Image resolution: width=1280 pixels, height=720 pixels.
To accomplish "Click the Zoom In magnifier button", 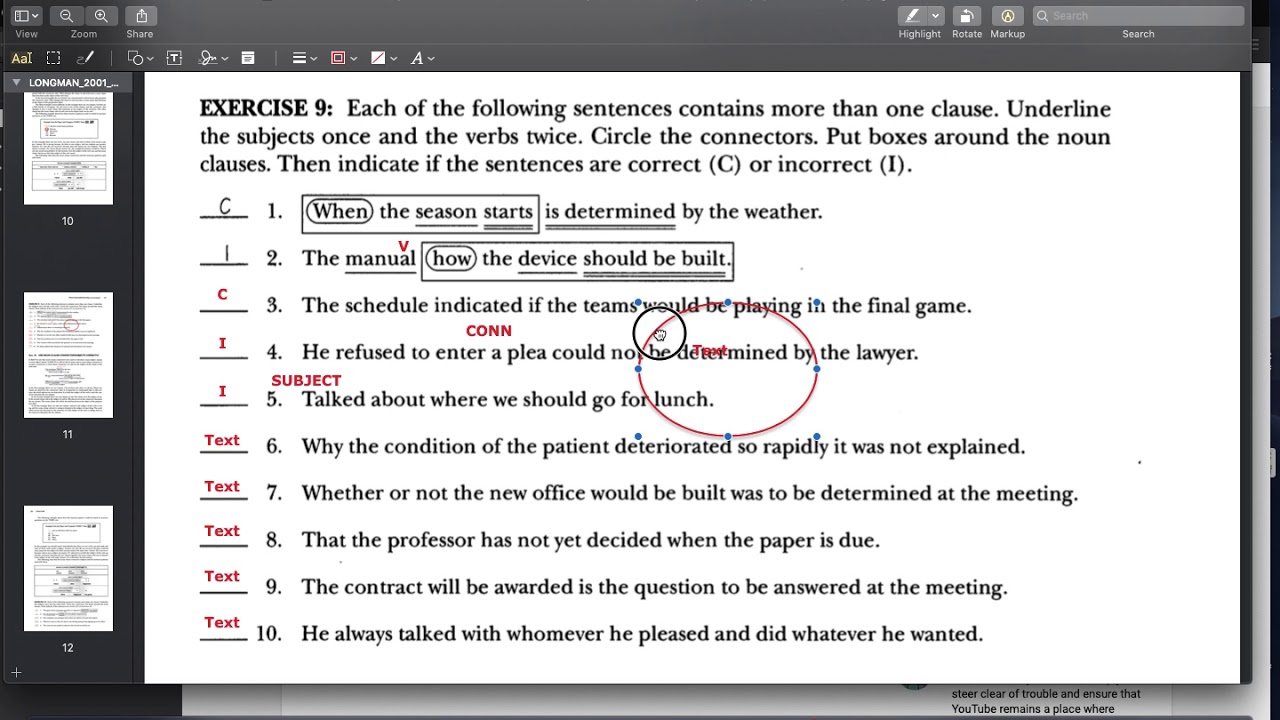I will [x=101, y=16].
